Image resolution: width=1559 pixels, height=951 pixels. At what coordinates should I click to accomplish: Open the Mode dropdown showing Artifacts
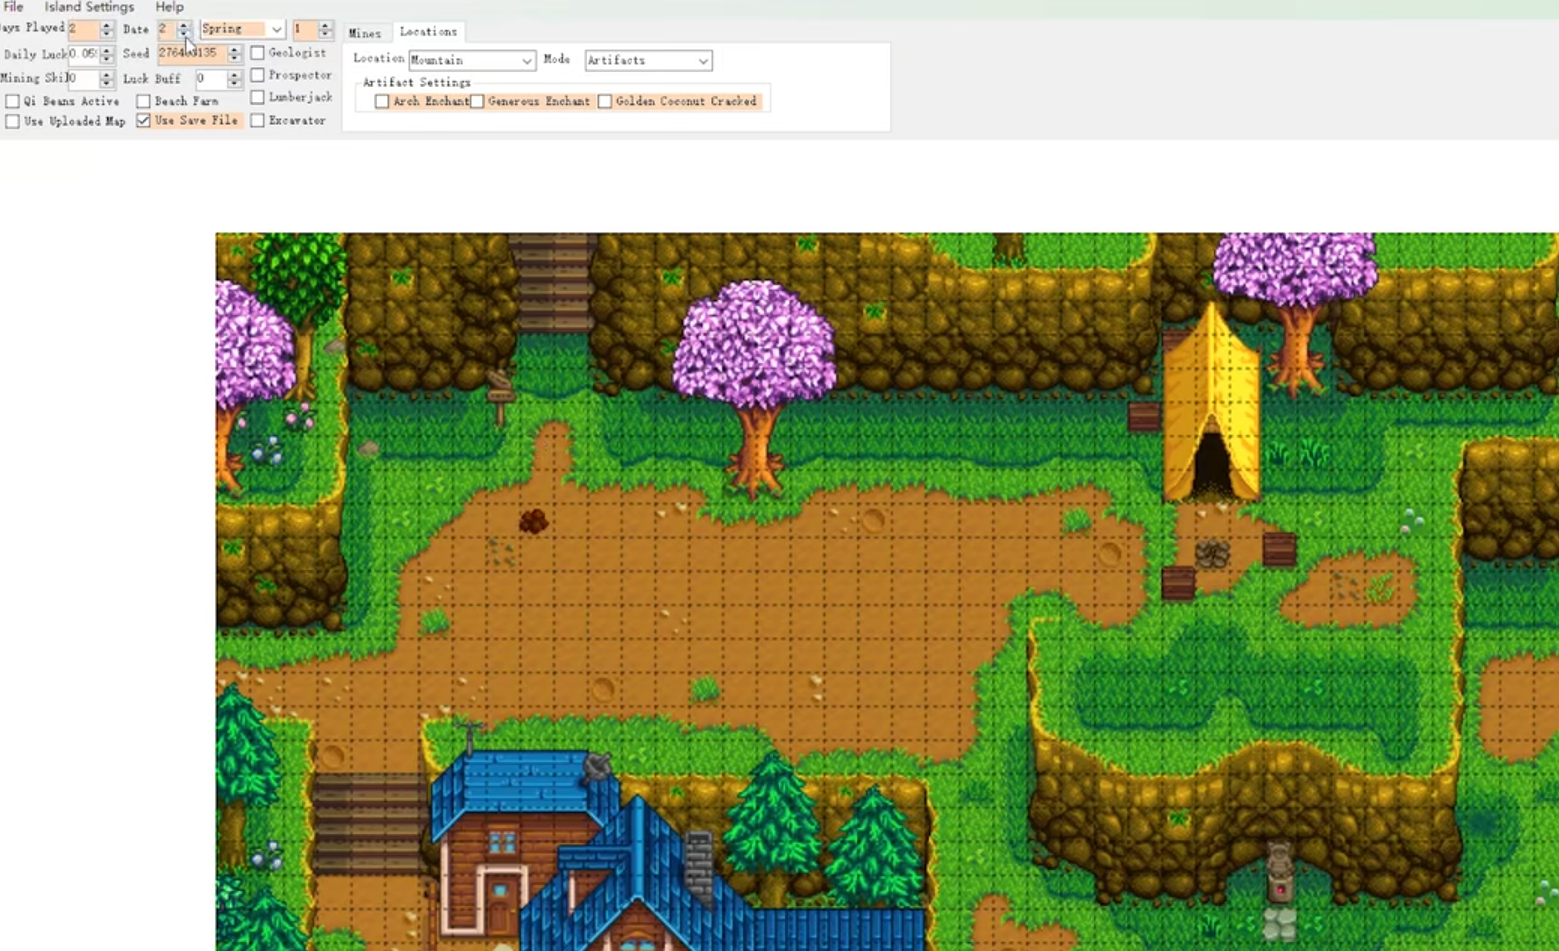(703, 61)
